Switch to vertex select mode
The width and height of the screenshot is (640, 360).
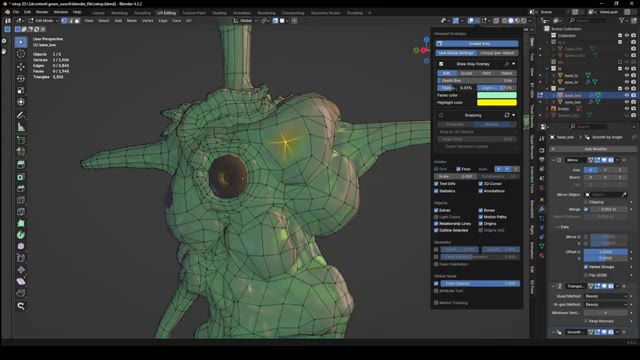(x=64, y=20)
